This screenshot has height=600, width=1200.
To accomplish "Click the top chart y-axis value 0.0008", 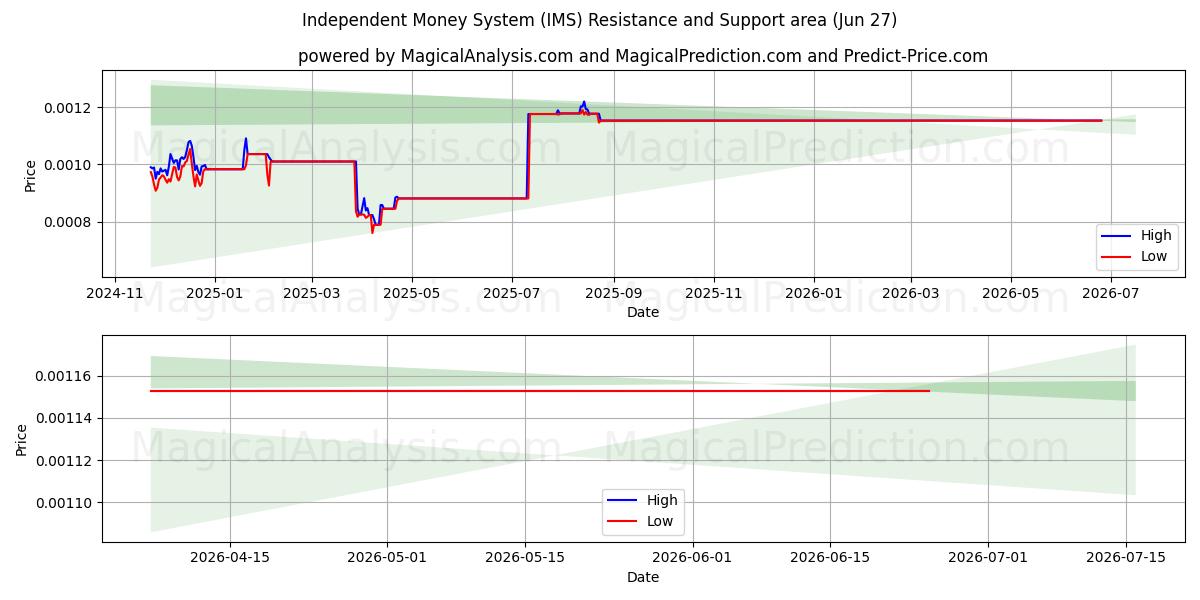I will point(68,222).
